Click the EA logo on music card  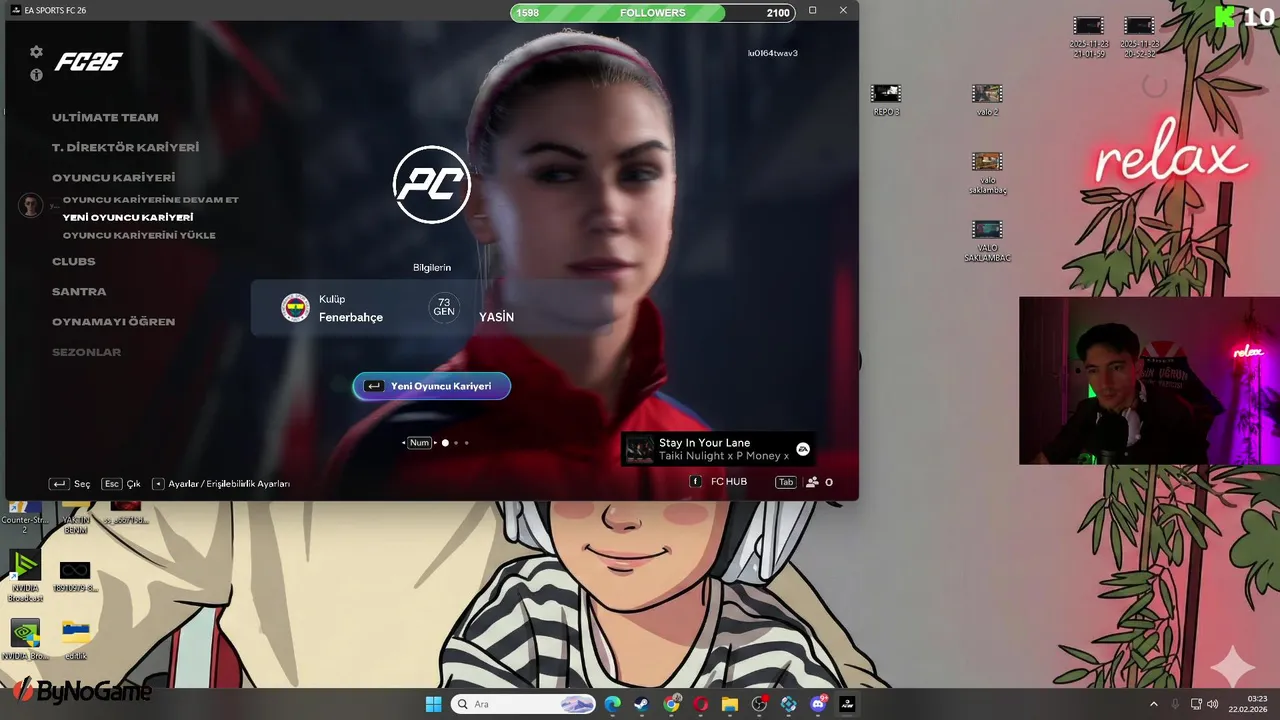pos(803,450)
